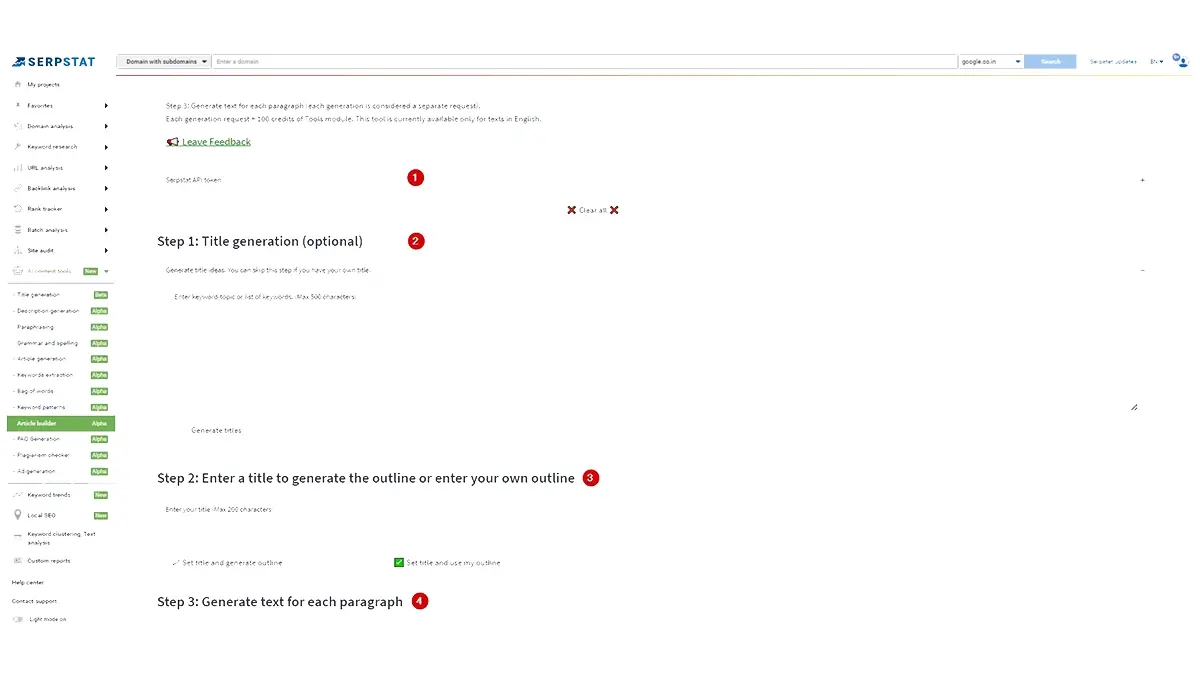This screenshot has height=675, width=1200.
Task: Click the Rank tracker icon
Action: [18, 209]
